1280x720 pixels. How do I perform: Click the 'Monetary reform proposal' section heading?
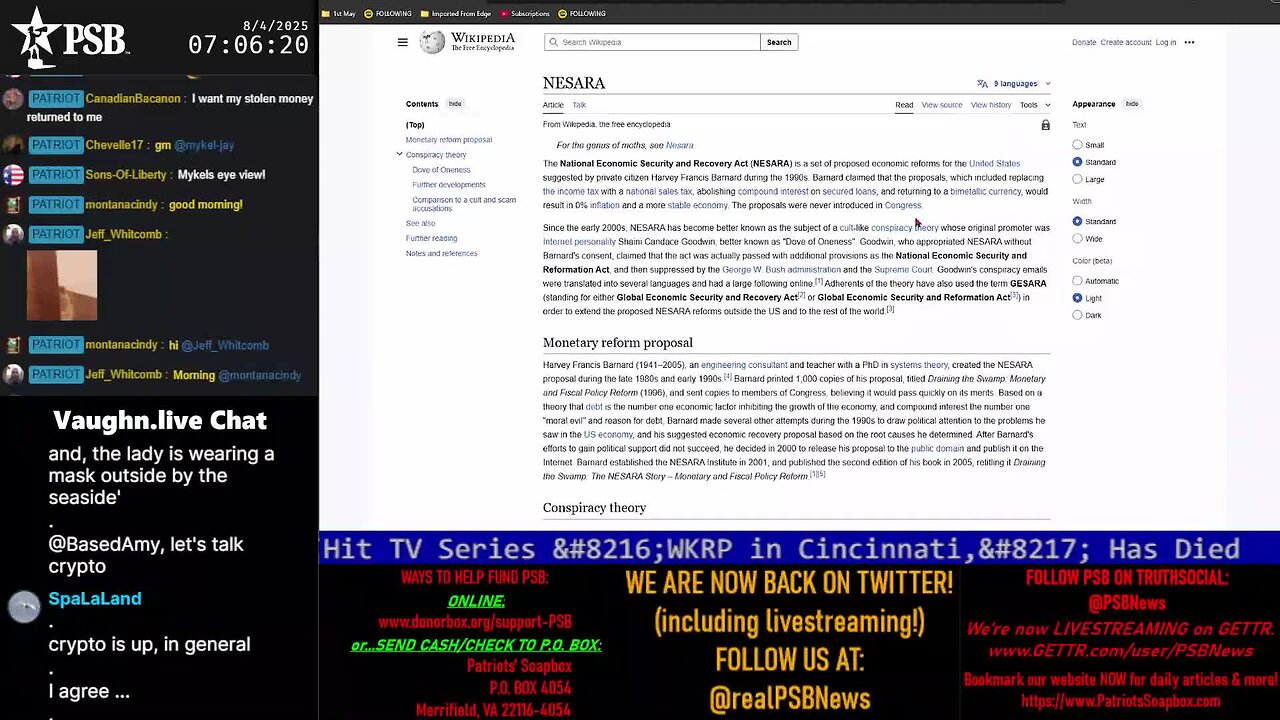[x=617, y=343]
